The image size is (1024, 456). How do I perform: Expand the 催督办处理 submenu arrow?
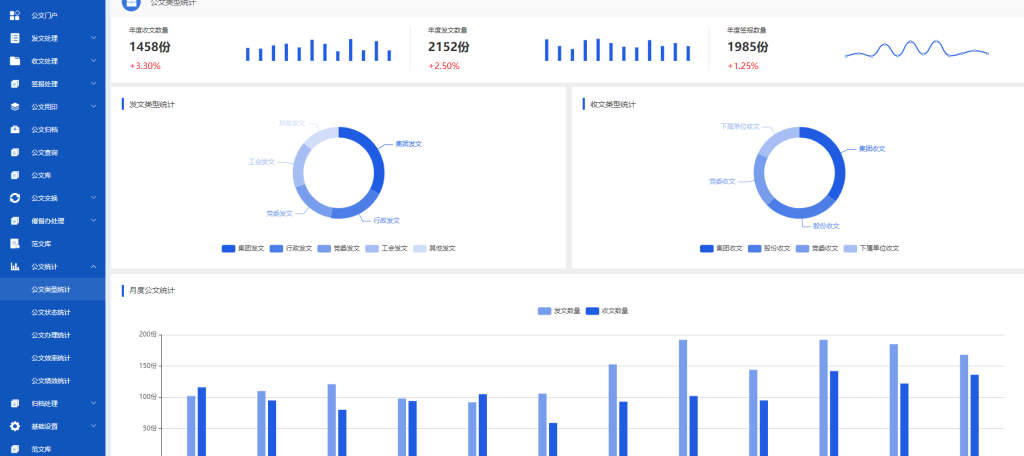pos(93,221)
